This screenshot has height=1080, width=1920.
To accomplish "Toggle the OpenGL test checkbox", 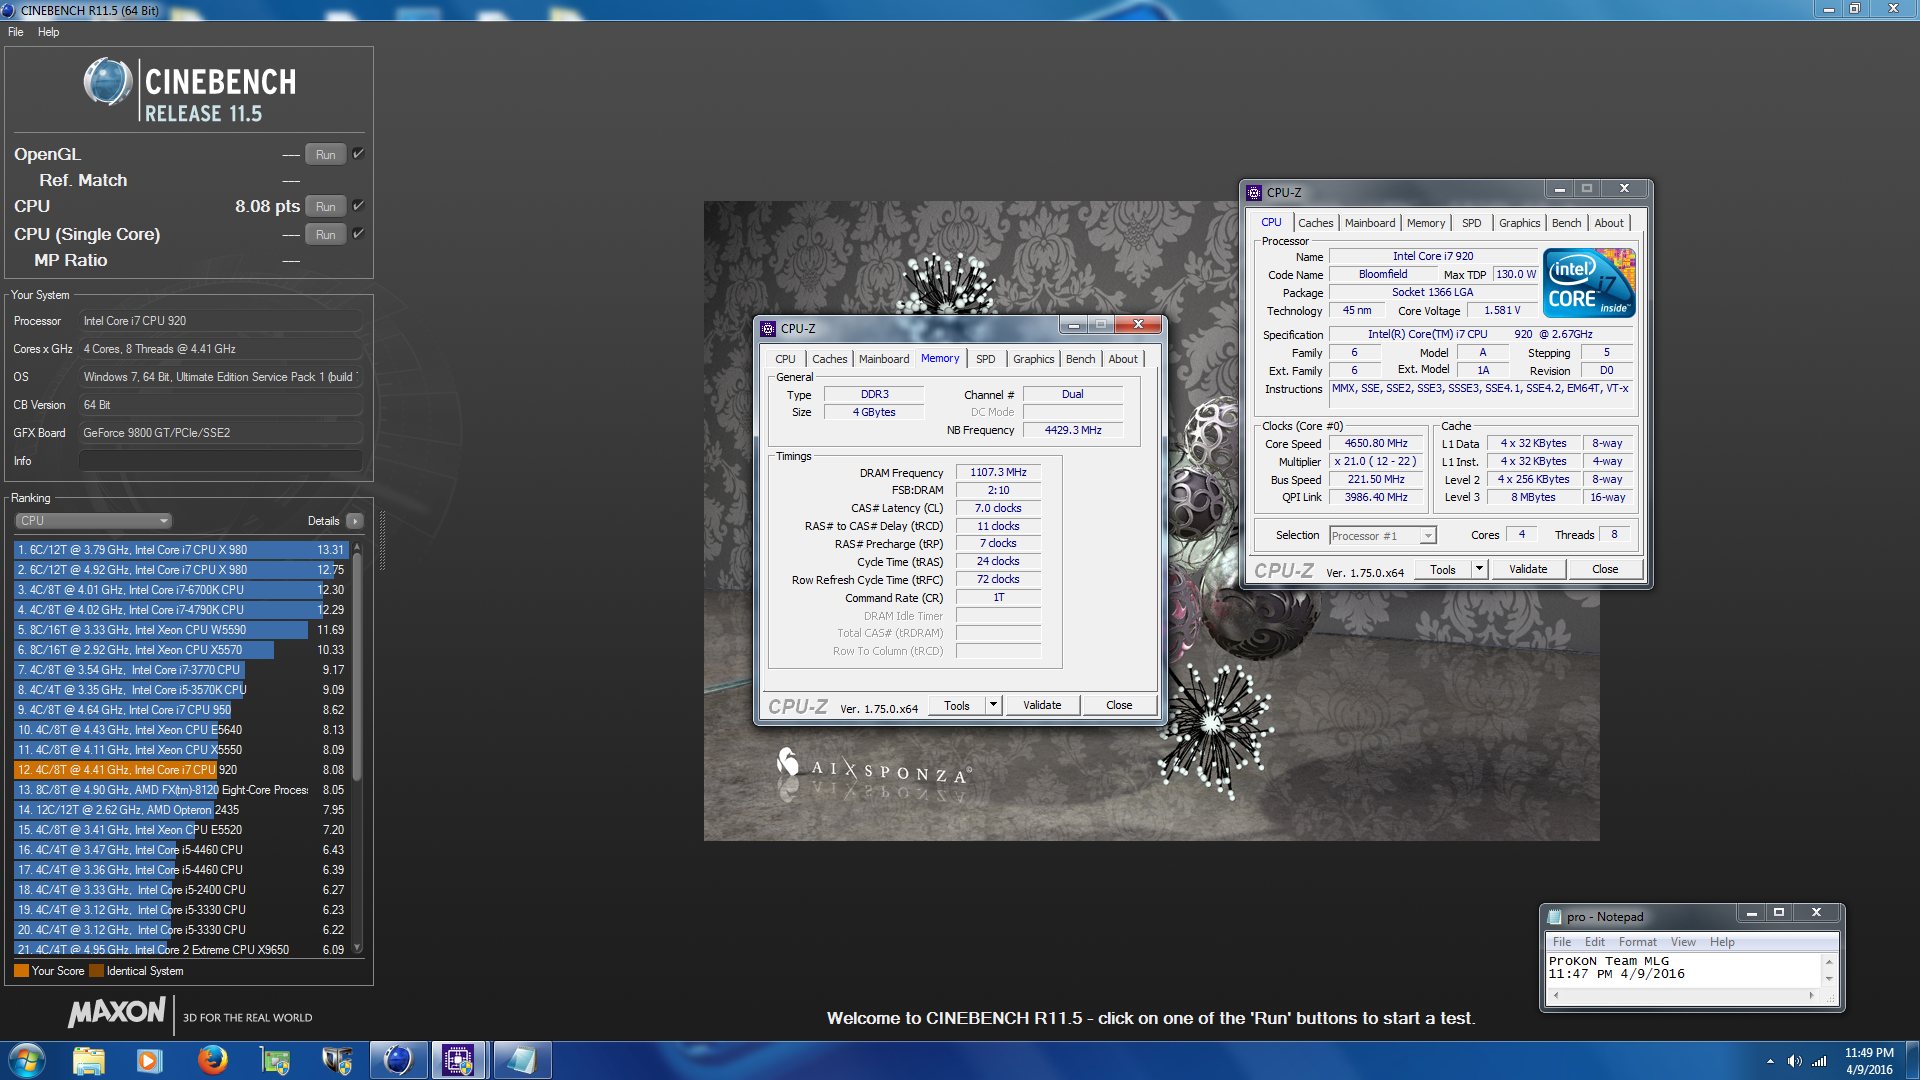I will 358,154.
